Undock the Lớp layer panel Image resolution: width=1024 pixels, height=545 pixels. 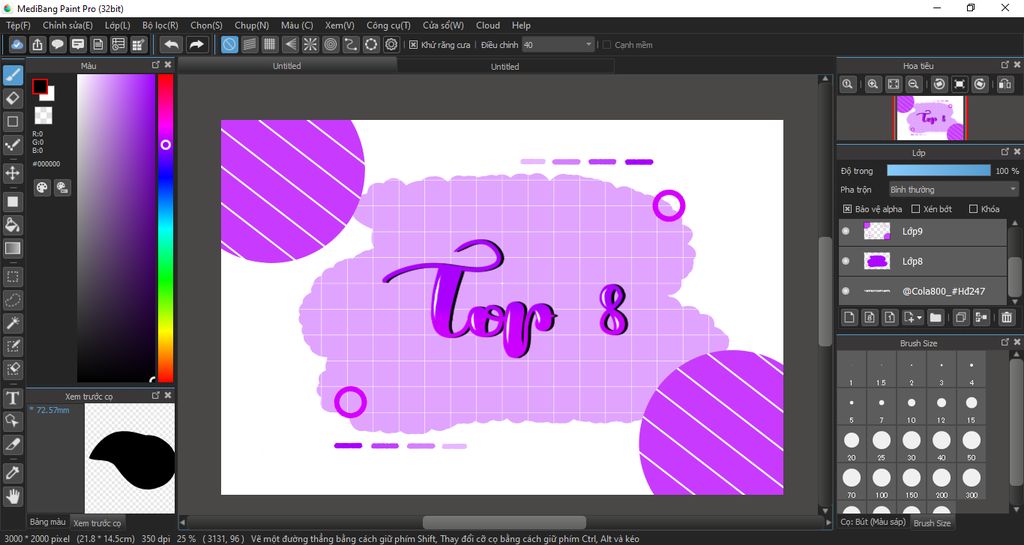1005,151
